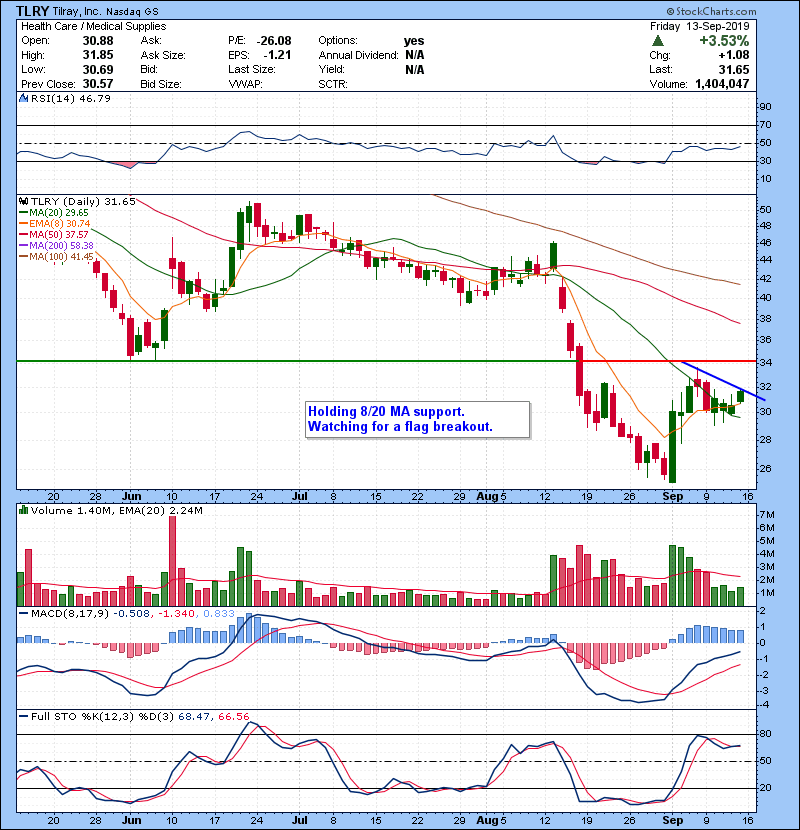Click the Health Care / Medical Supplies sector label
This screenshot has width=800, height=830.
94,26
